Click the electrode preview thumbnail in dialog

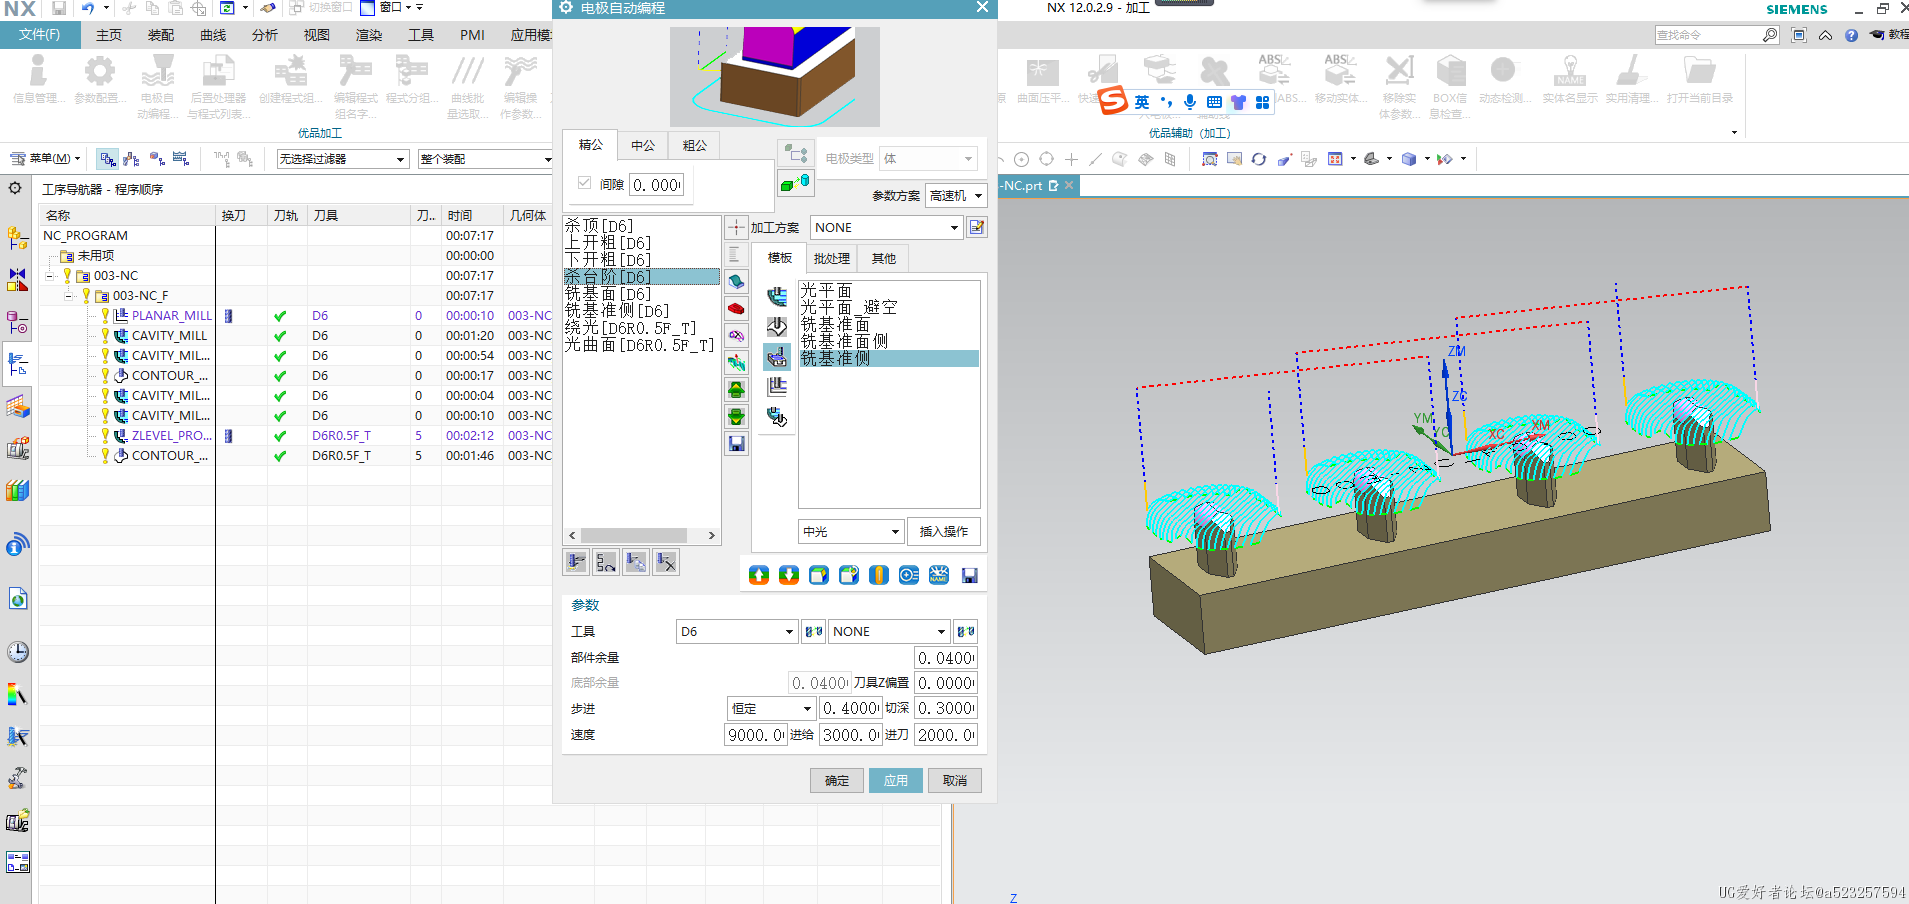(x=774, y=76)
